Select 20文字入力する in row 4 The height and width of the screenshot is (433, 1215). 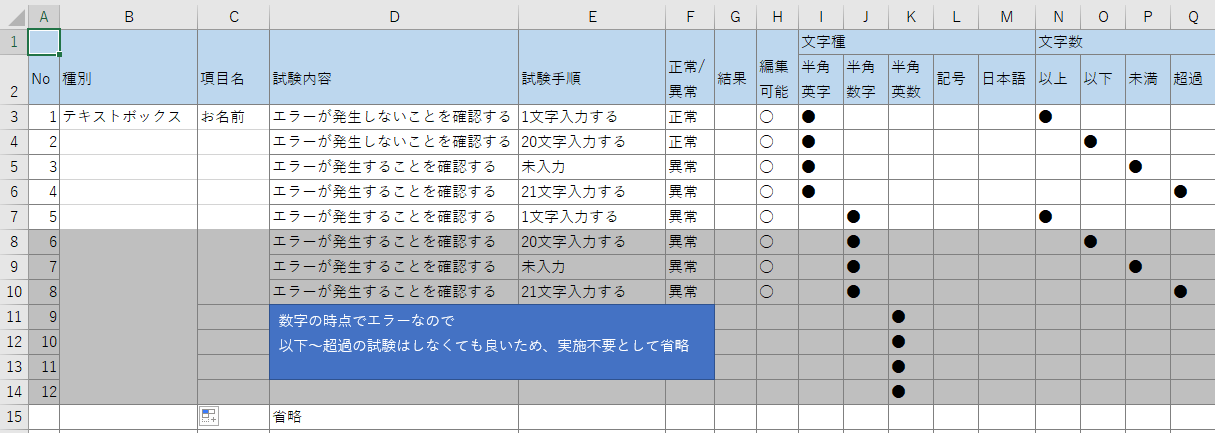[592, 141]
